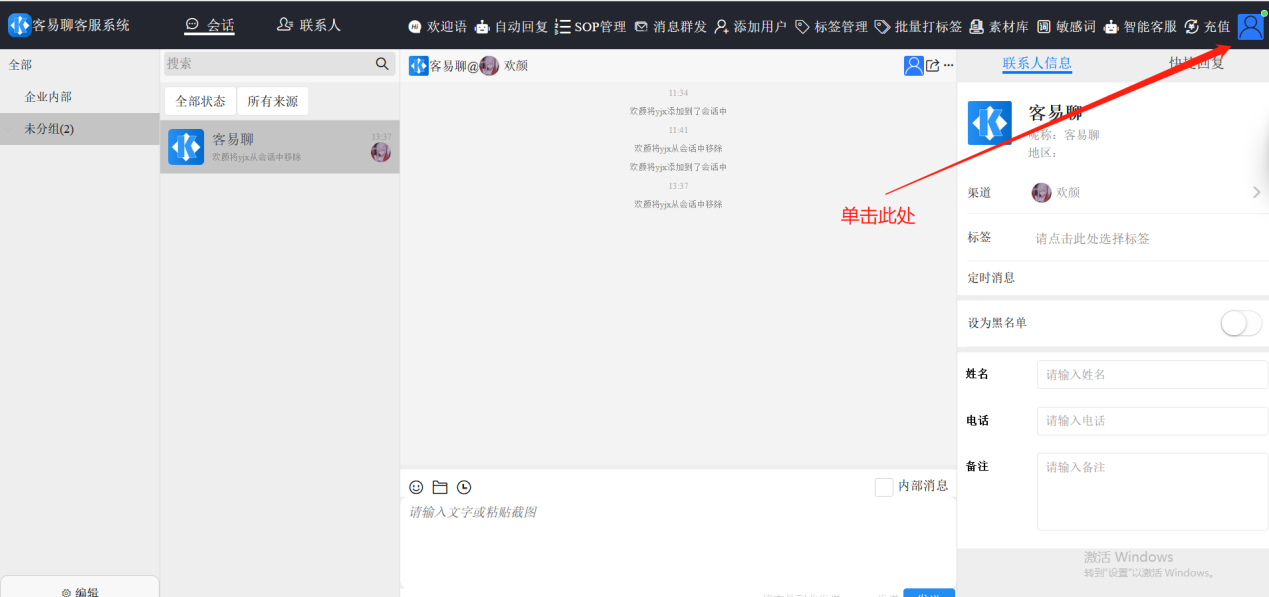Open the three-dot more menu in the chat header
This screenshot has width=1269, height=597.
948,66
